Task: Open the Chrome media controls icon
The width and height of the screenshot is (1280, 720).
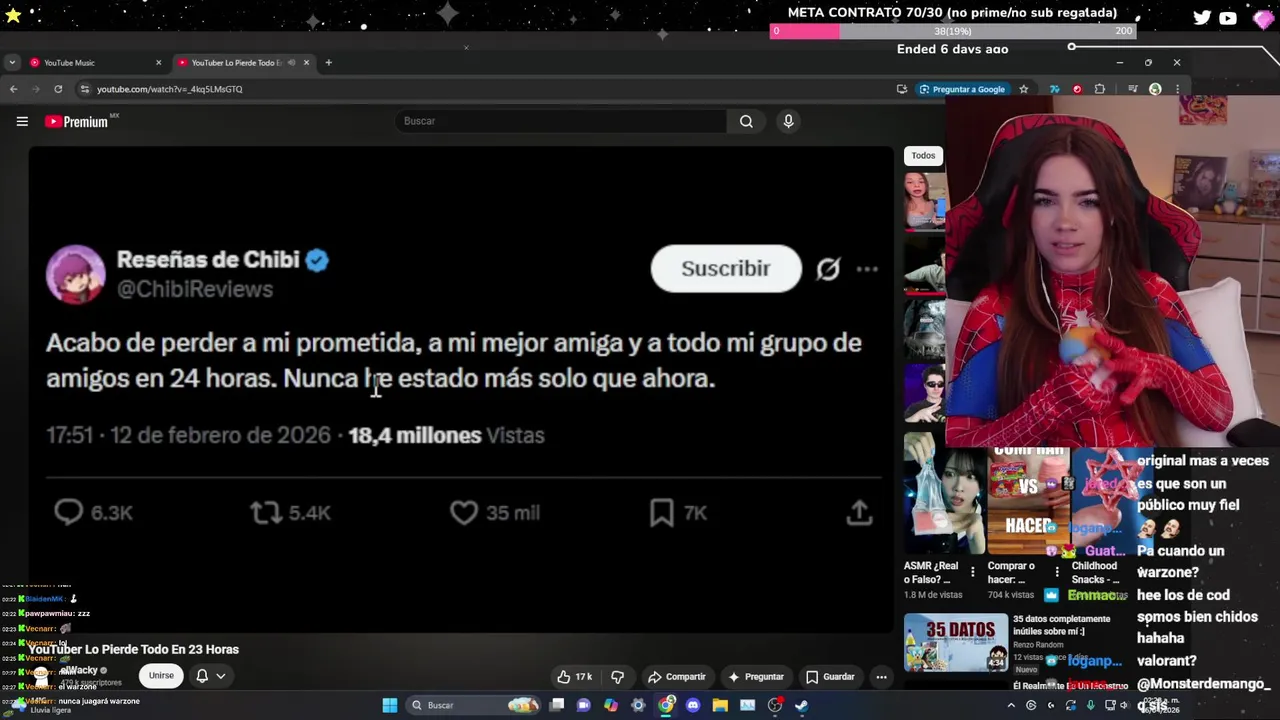Action: pyautogui.click(x=1132, y=89)
